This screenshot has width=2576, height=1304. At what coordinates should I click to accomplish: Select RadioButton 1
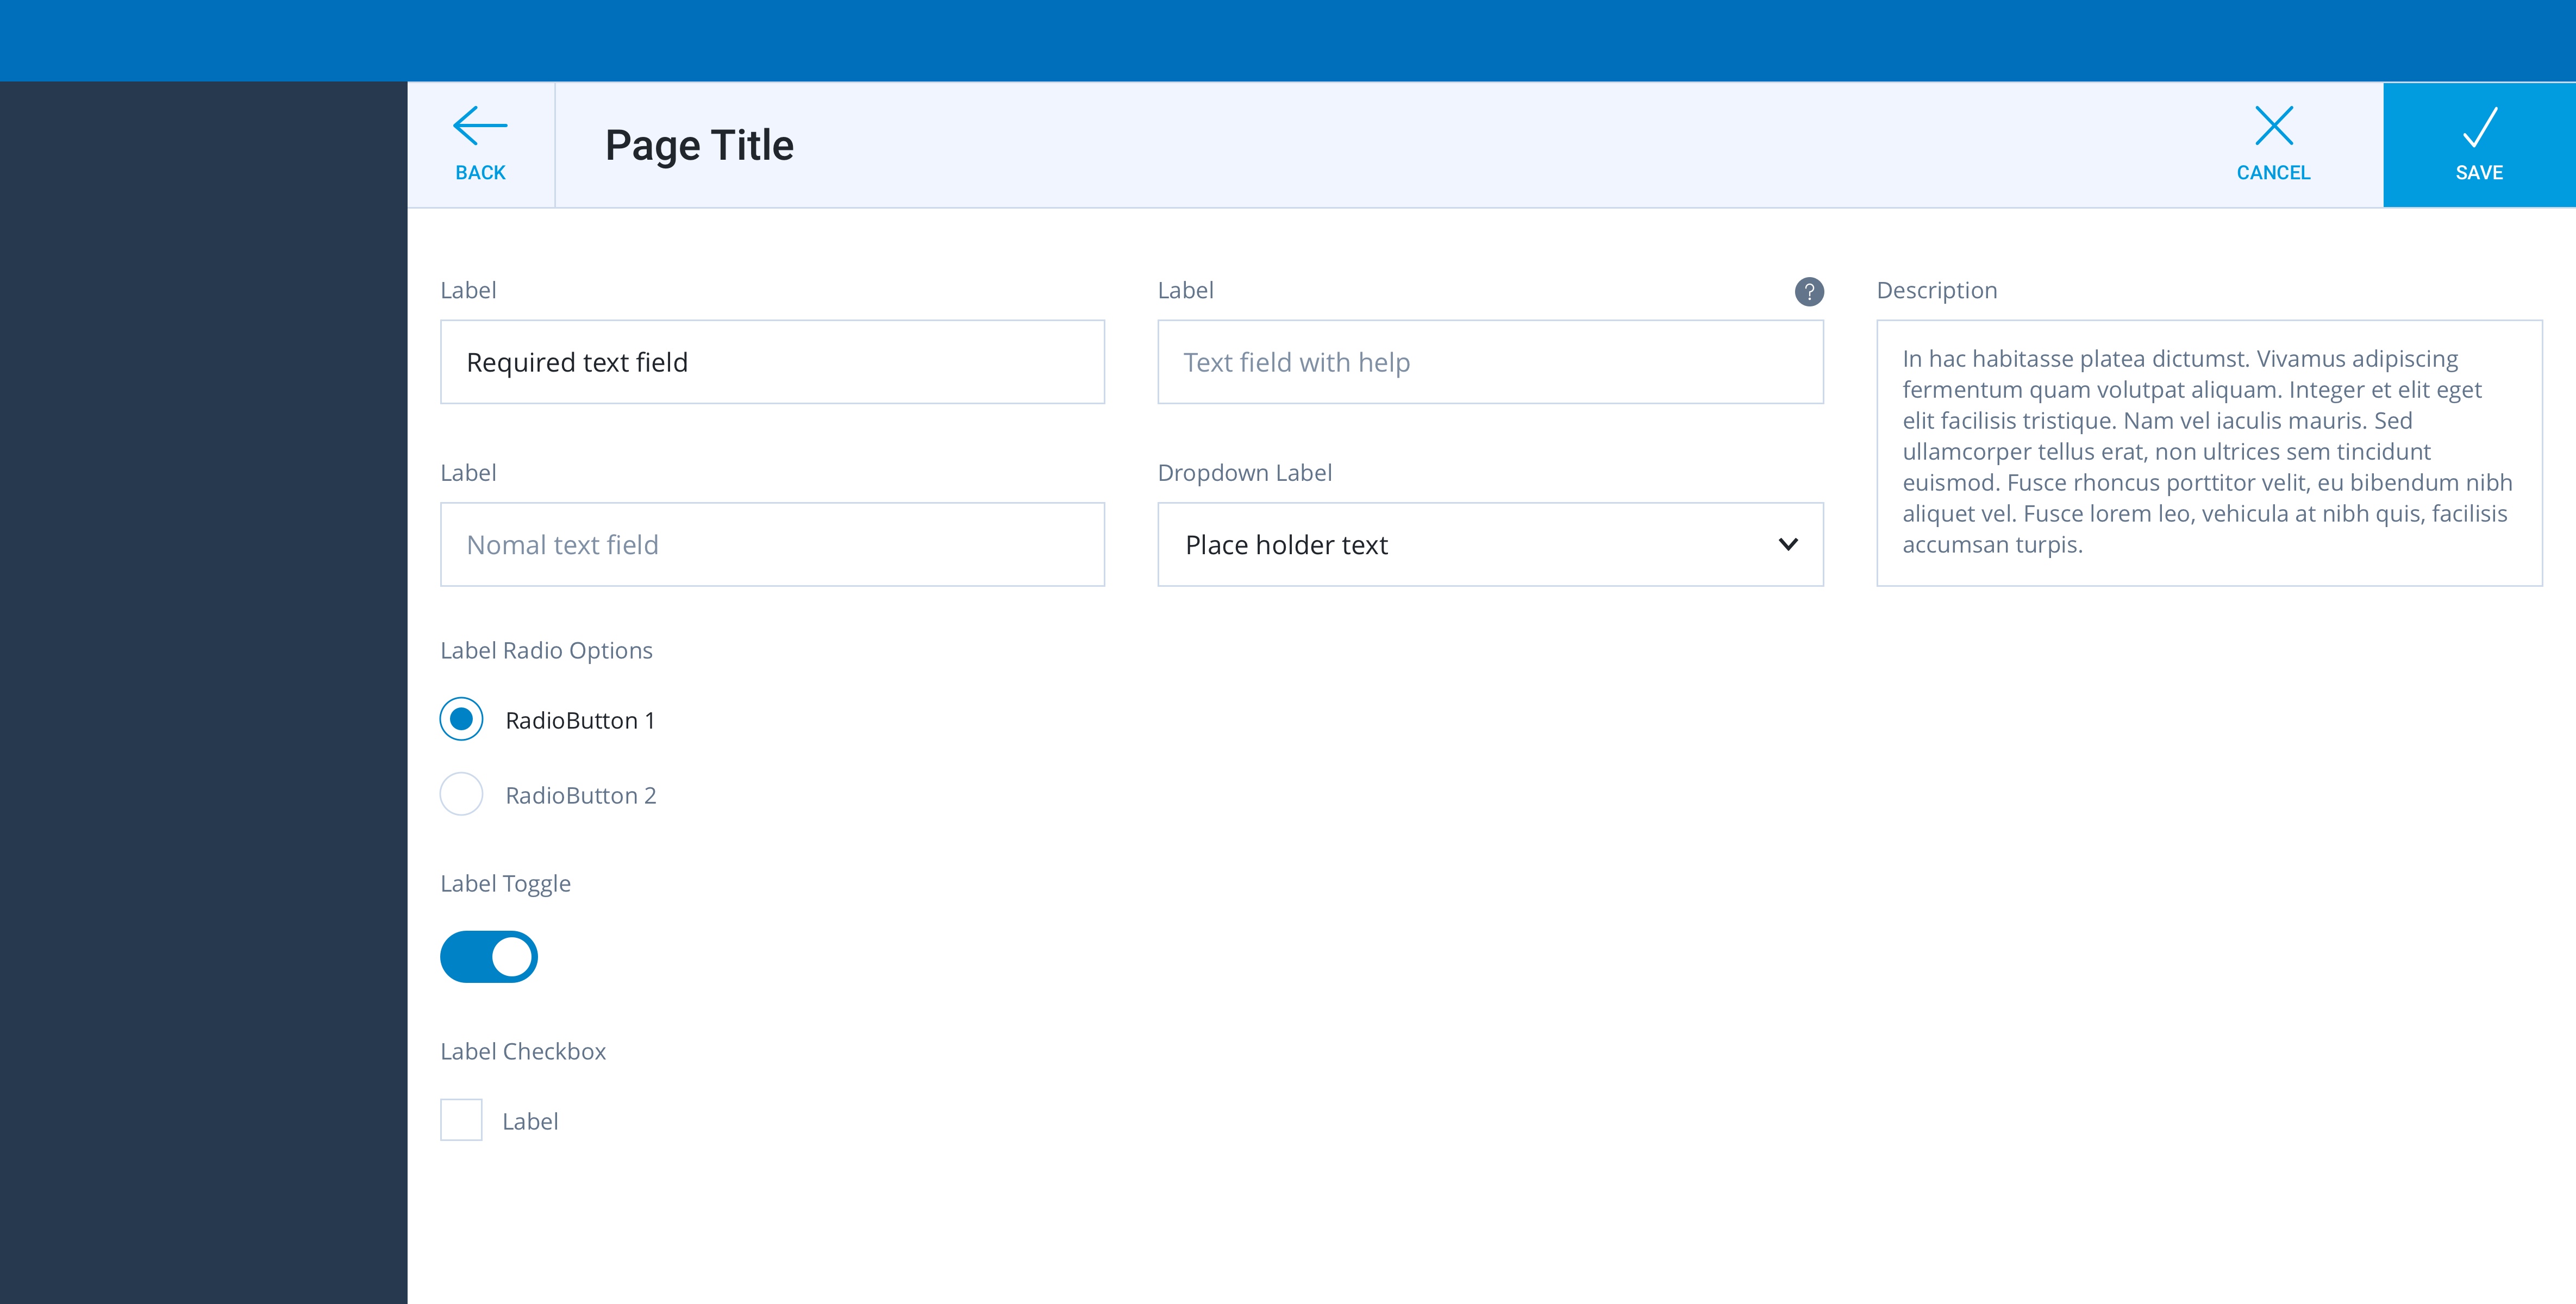click(x=461, y=718)
